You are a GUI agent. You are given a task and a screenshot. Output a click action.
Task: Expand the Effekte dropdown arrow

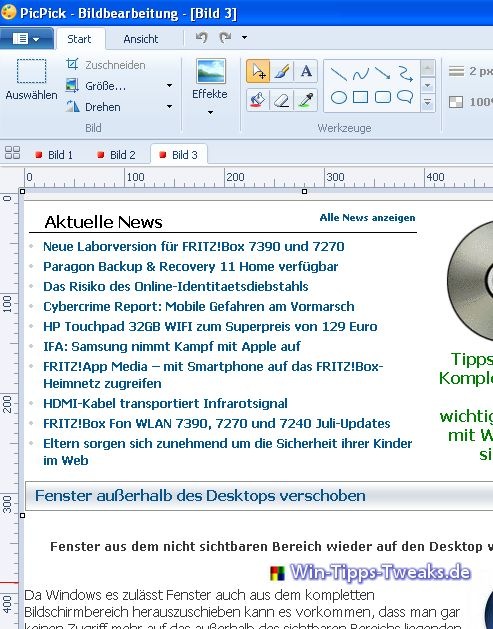point(210,112)
